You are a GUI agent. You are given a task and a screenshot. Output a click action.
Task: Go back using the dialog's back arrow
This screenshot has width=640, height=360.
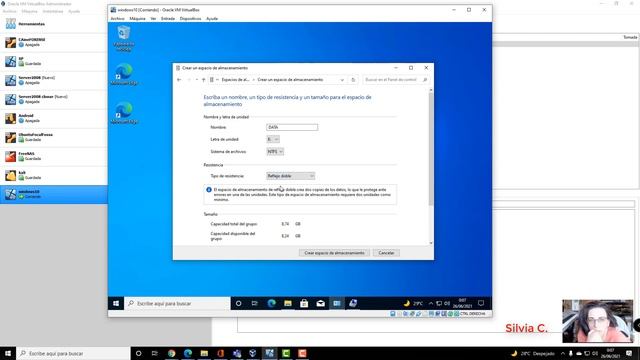(x=179, y=80)
